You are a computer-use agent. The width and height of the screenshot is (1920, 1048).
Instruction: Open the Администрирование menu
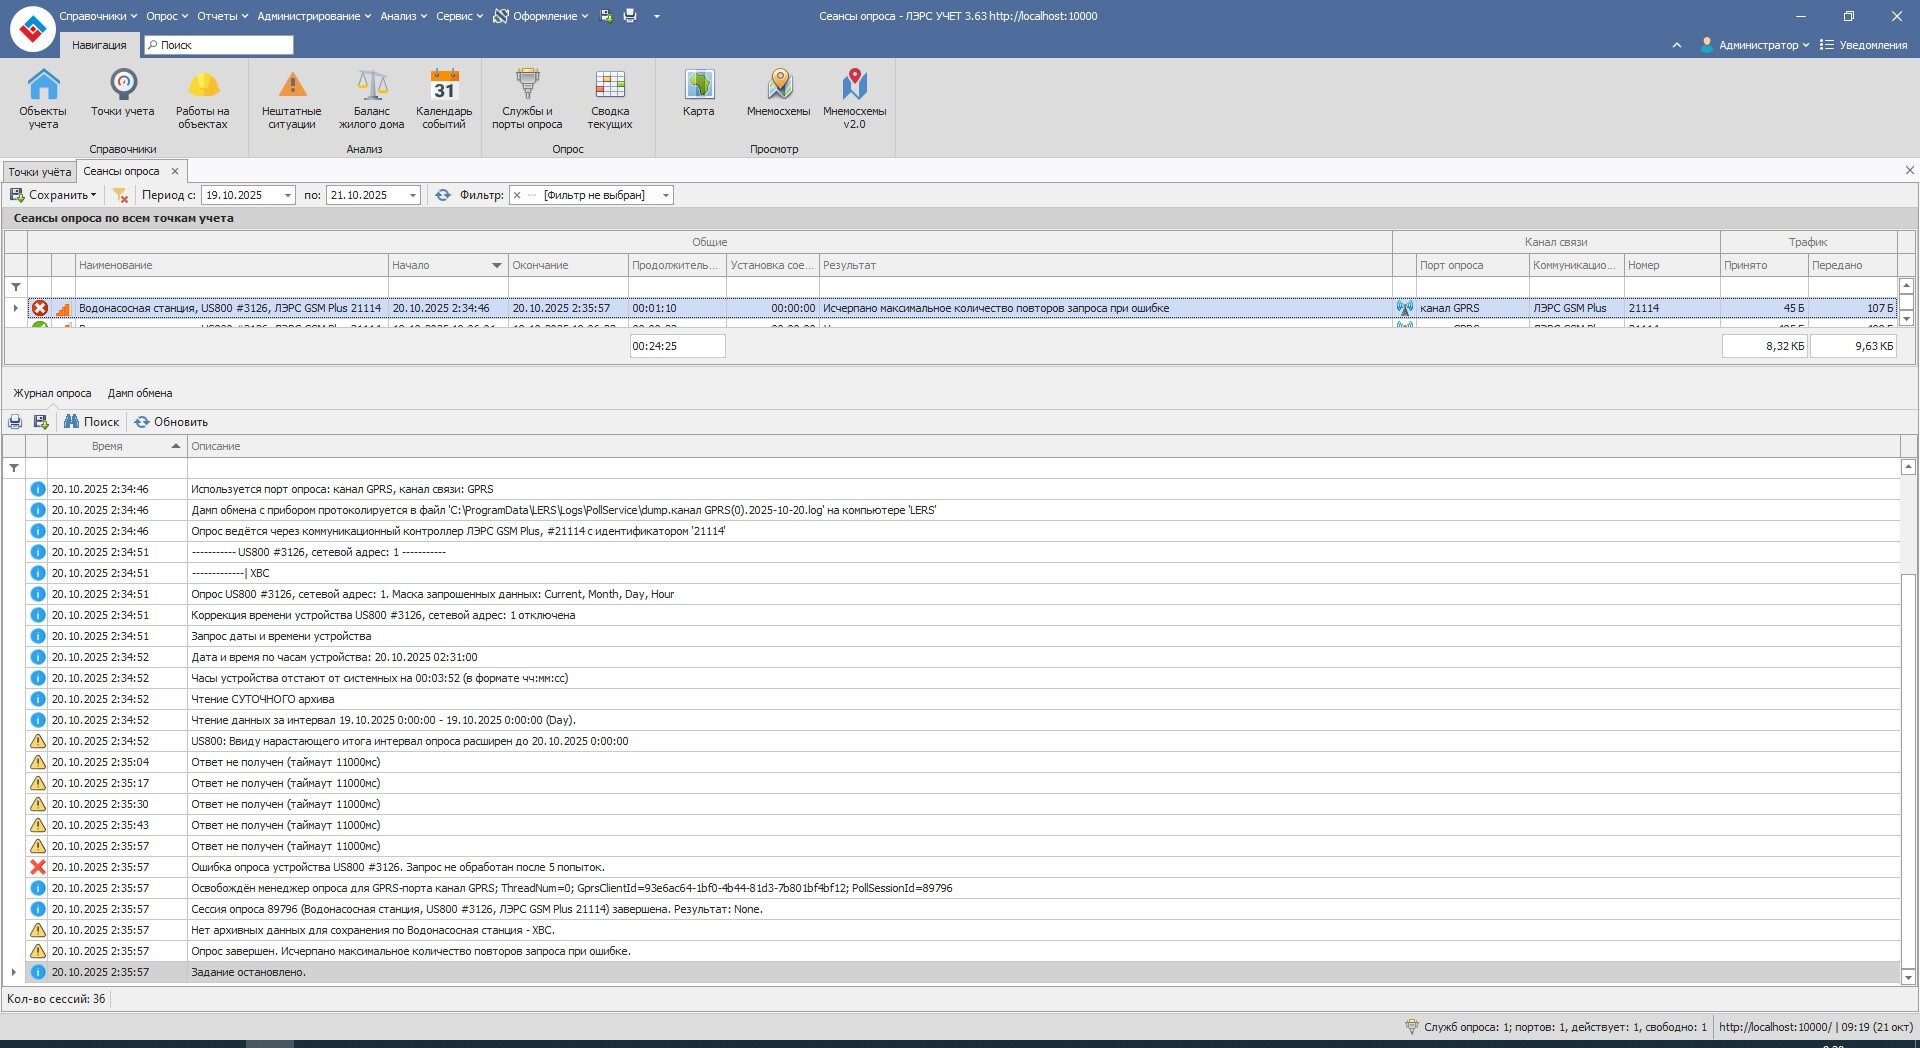tap(313, 16)
